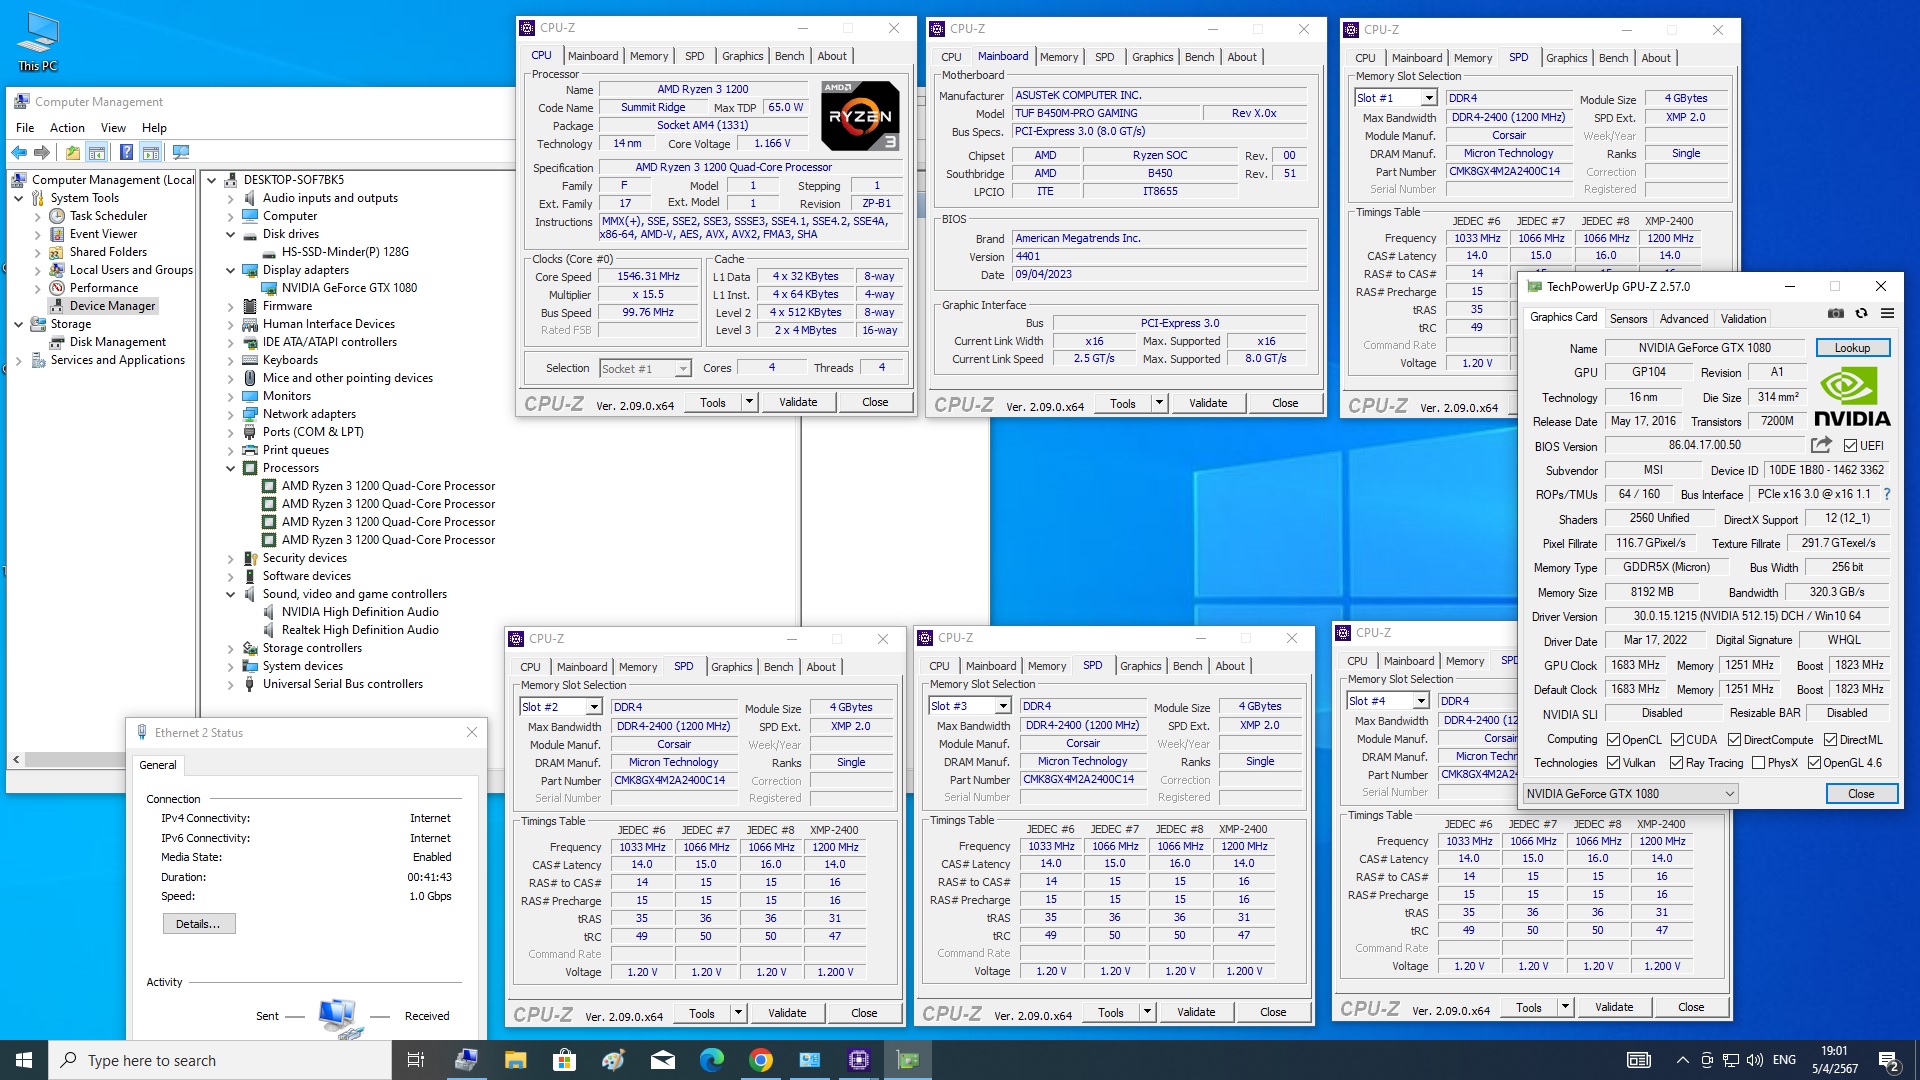Open Microsoft Edge from the taskbar
Screen dimensions: 1920x1080
click(712, 1060)
